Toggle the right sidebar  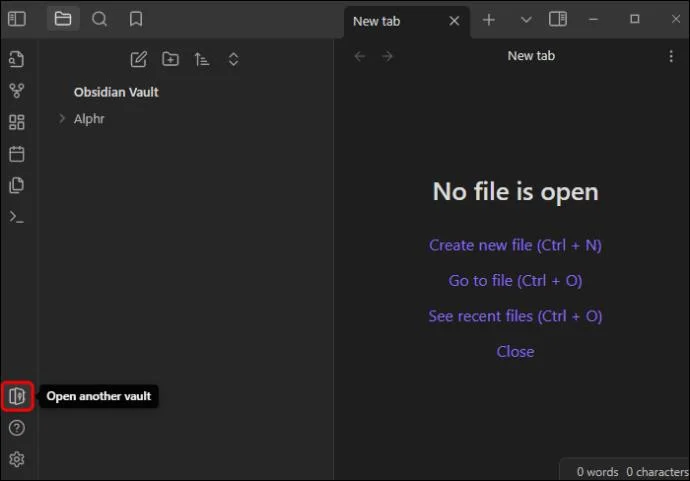(x=558, y=19)
